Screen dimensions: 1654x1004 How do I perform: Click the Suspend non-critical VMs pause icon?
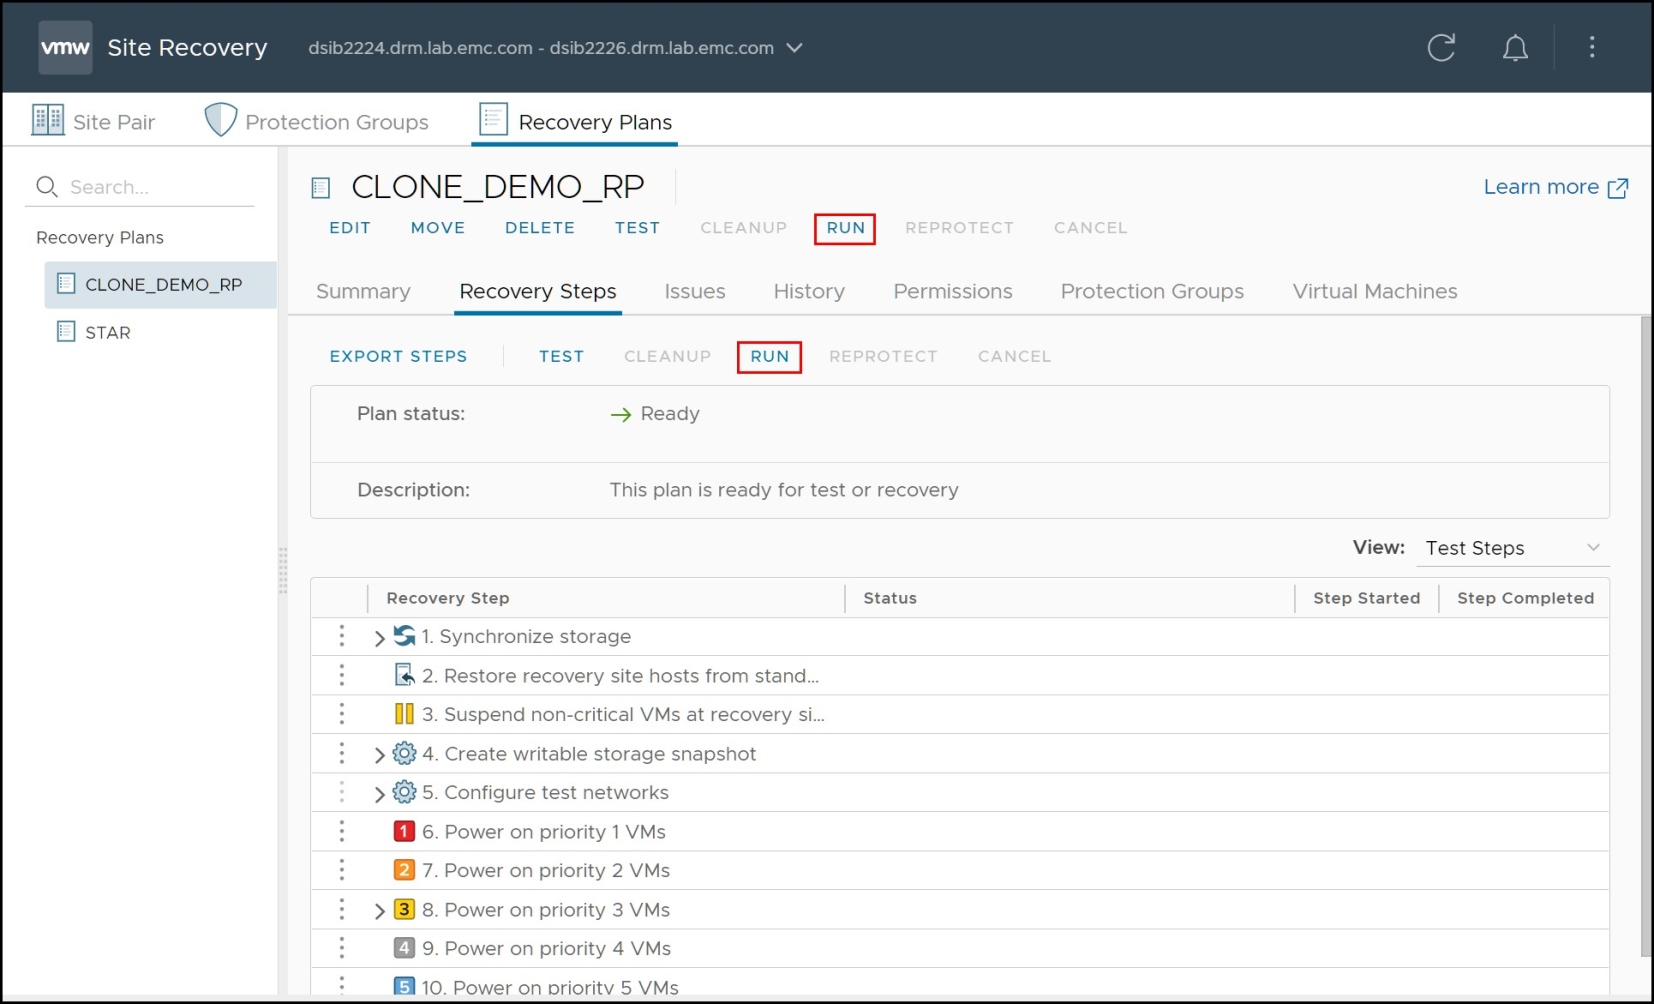point(404,714)
